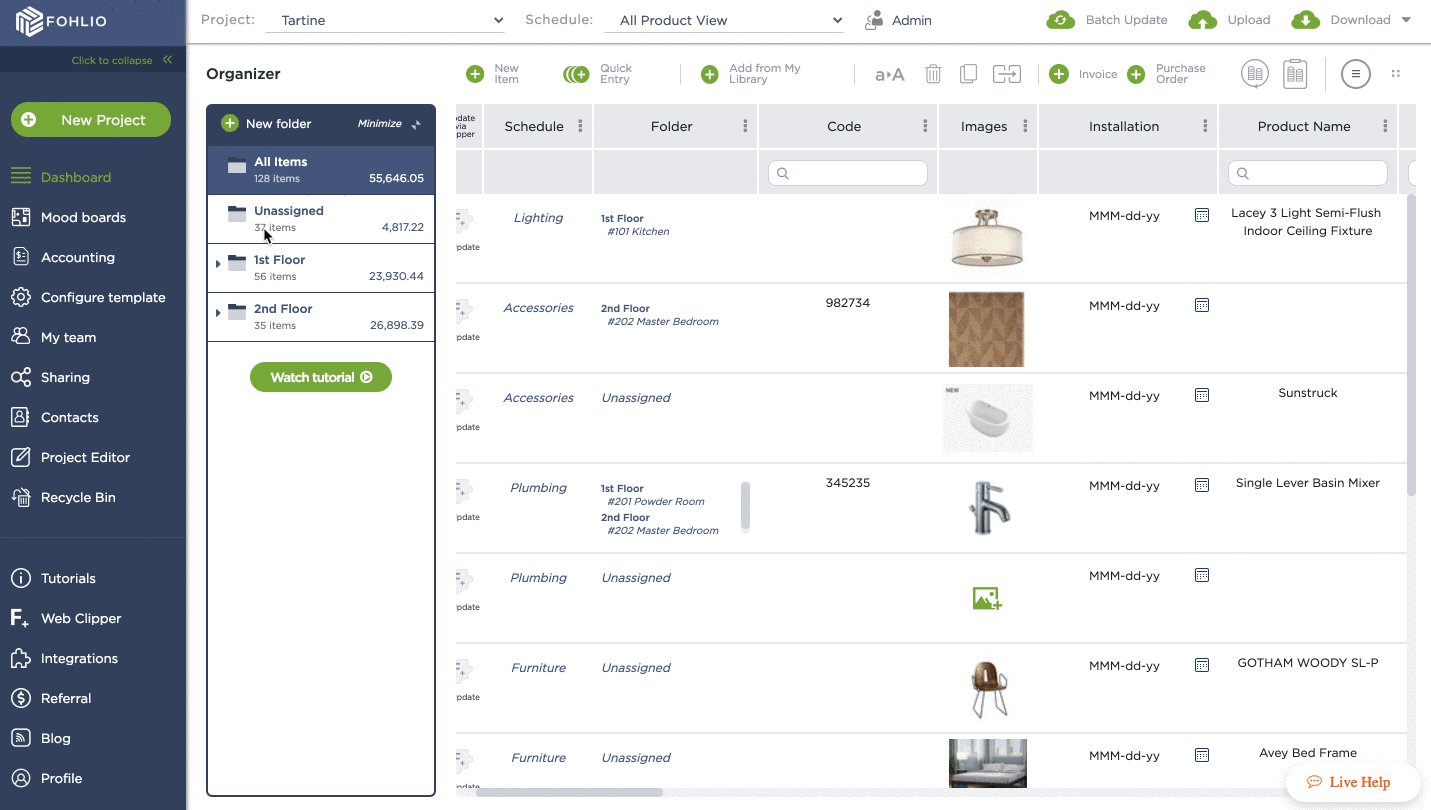Screen dimensions: 1431x810
Task: Click the duplicate copy icon
Action: click(x=968, y=74)
